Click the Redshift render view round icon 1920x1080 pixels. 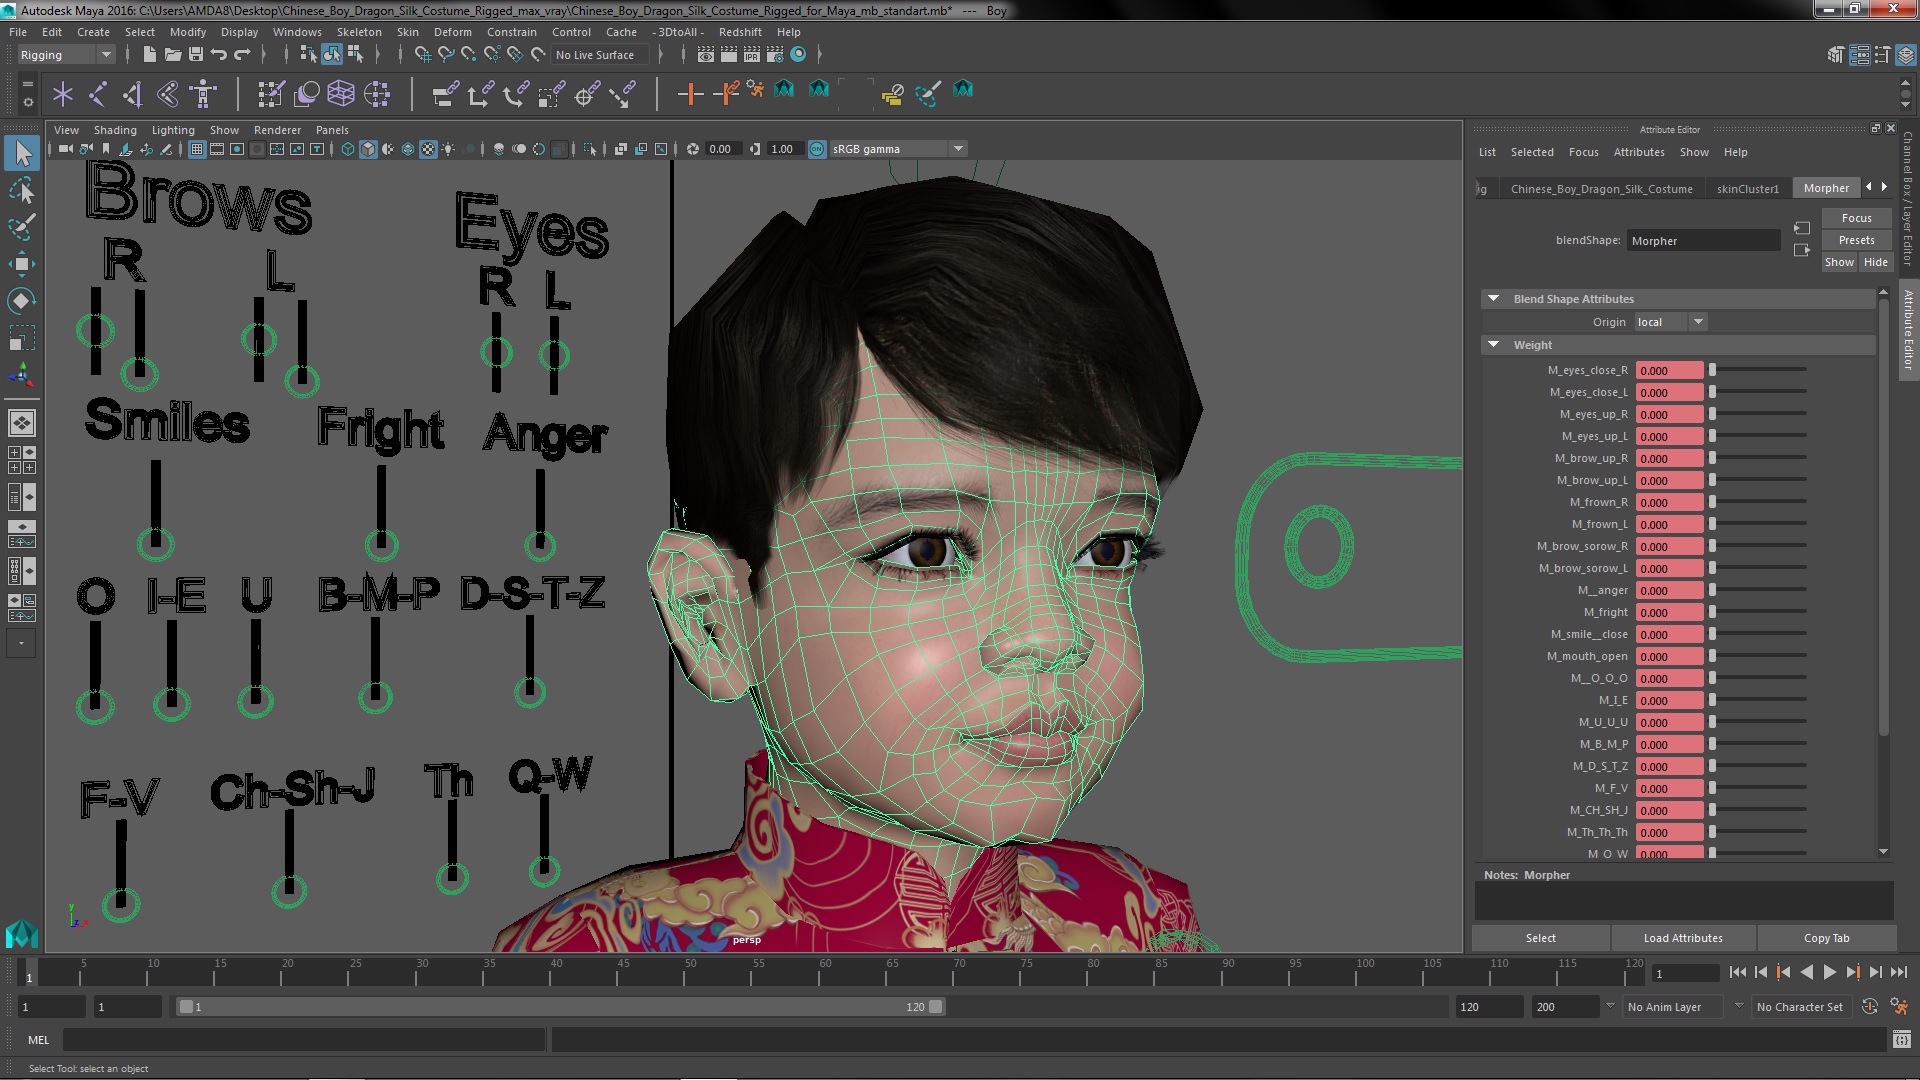pyautogui.click(x=798, y=55)
